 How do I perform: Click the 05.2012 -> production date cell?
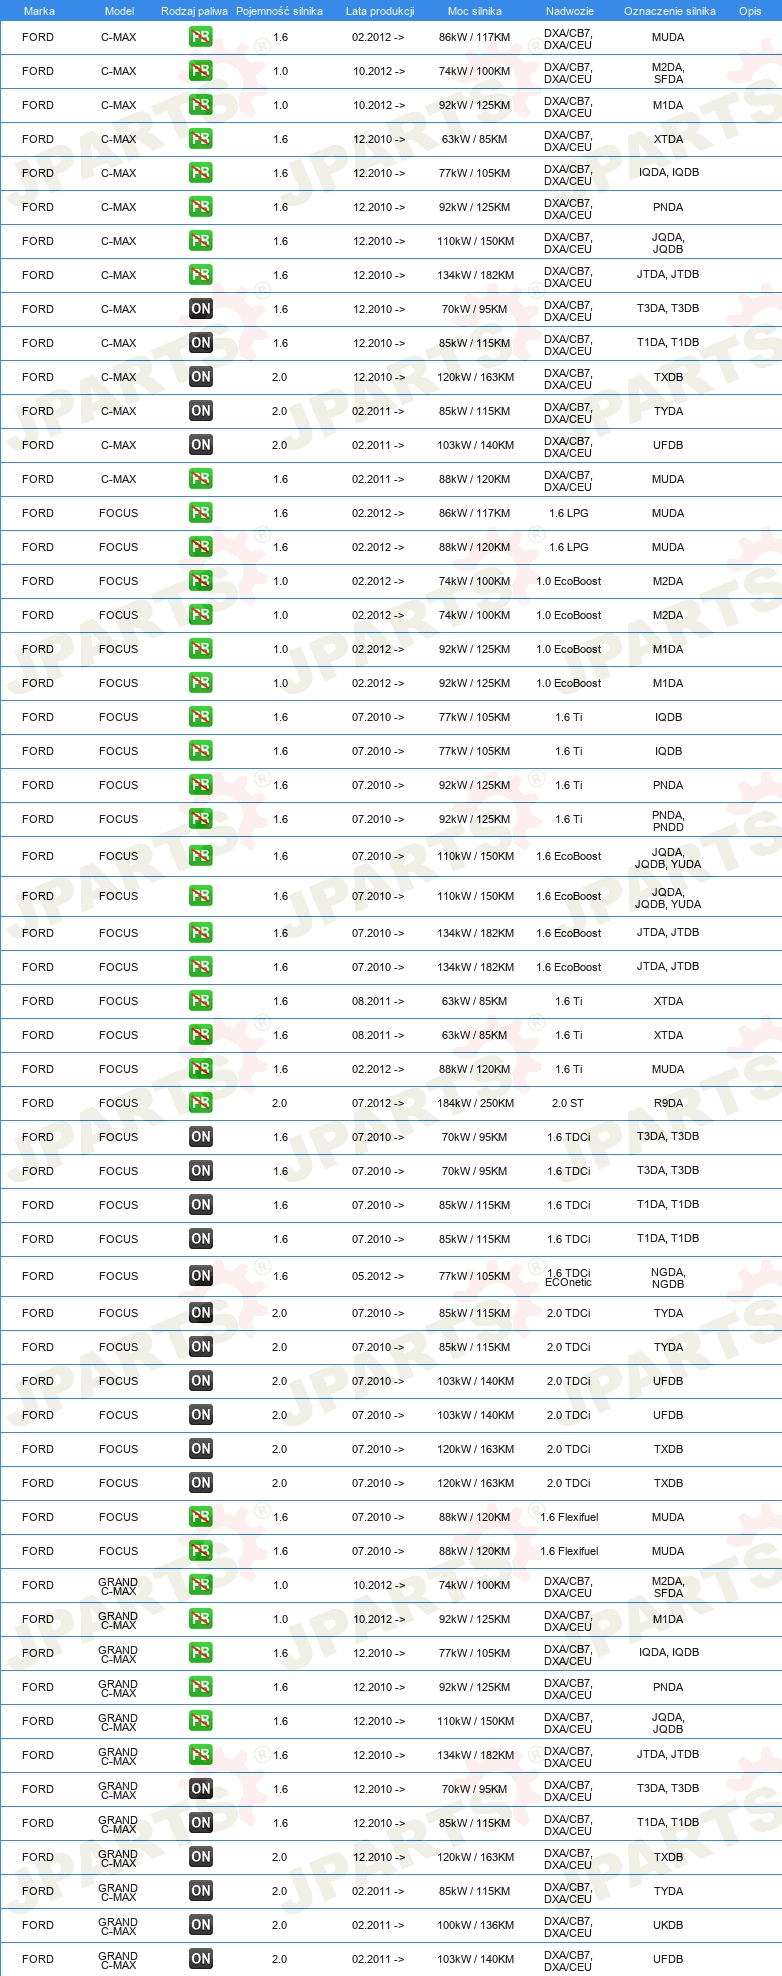click(378, 1276)
